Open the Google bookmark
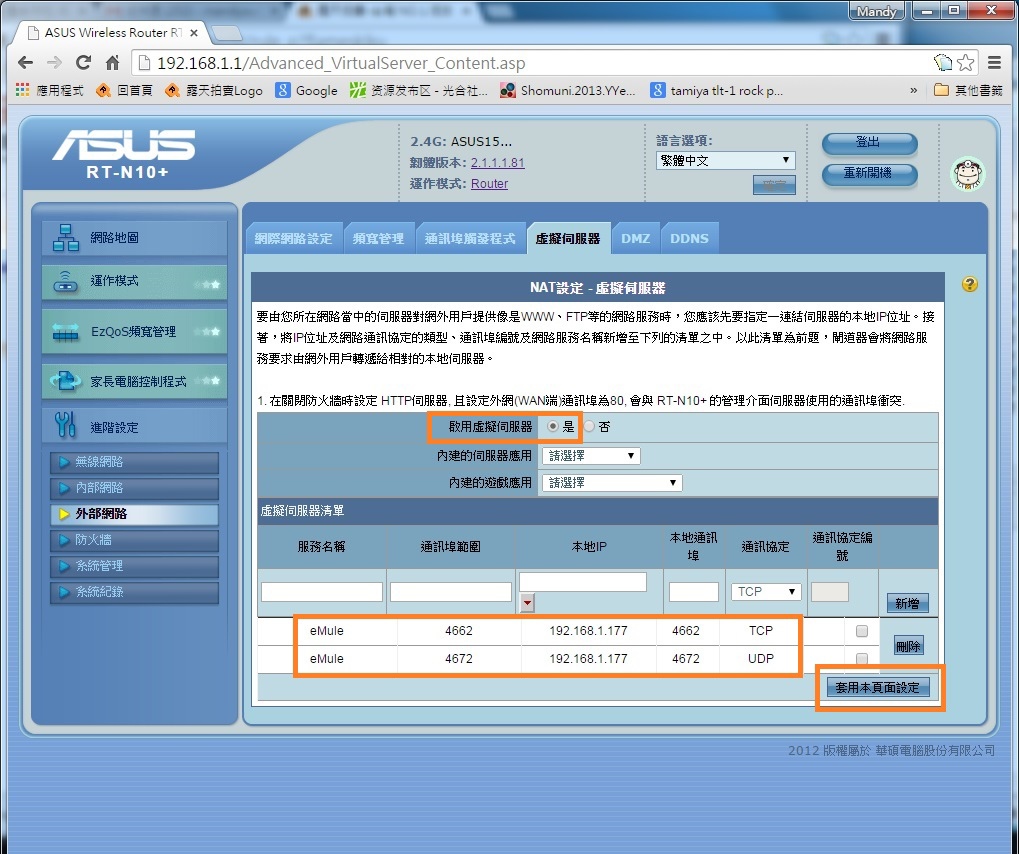The height and width of the screenshot is (854, 1019). click(x=306, y=90)
